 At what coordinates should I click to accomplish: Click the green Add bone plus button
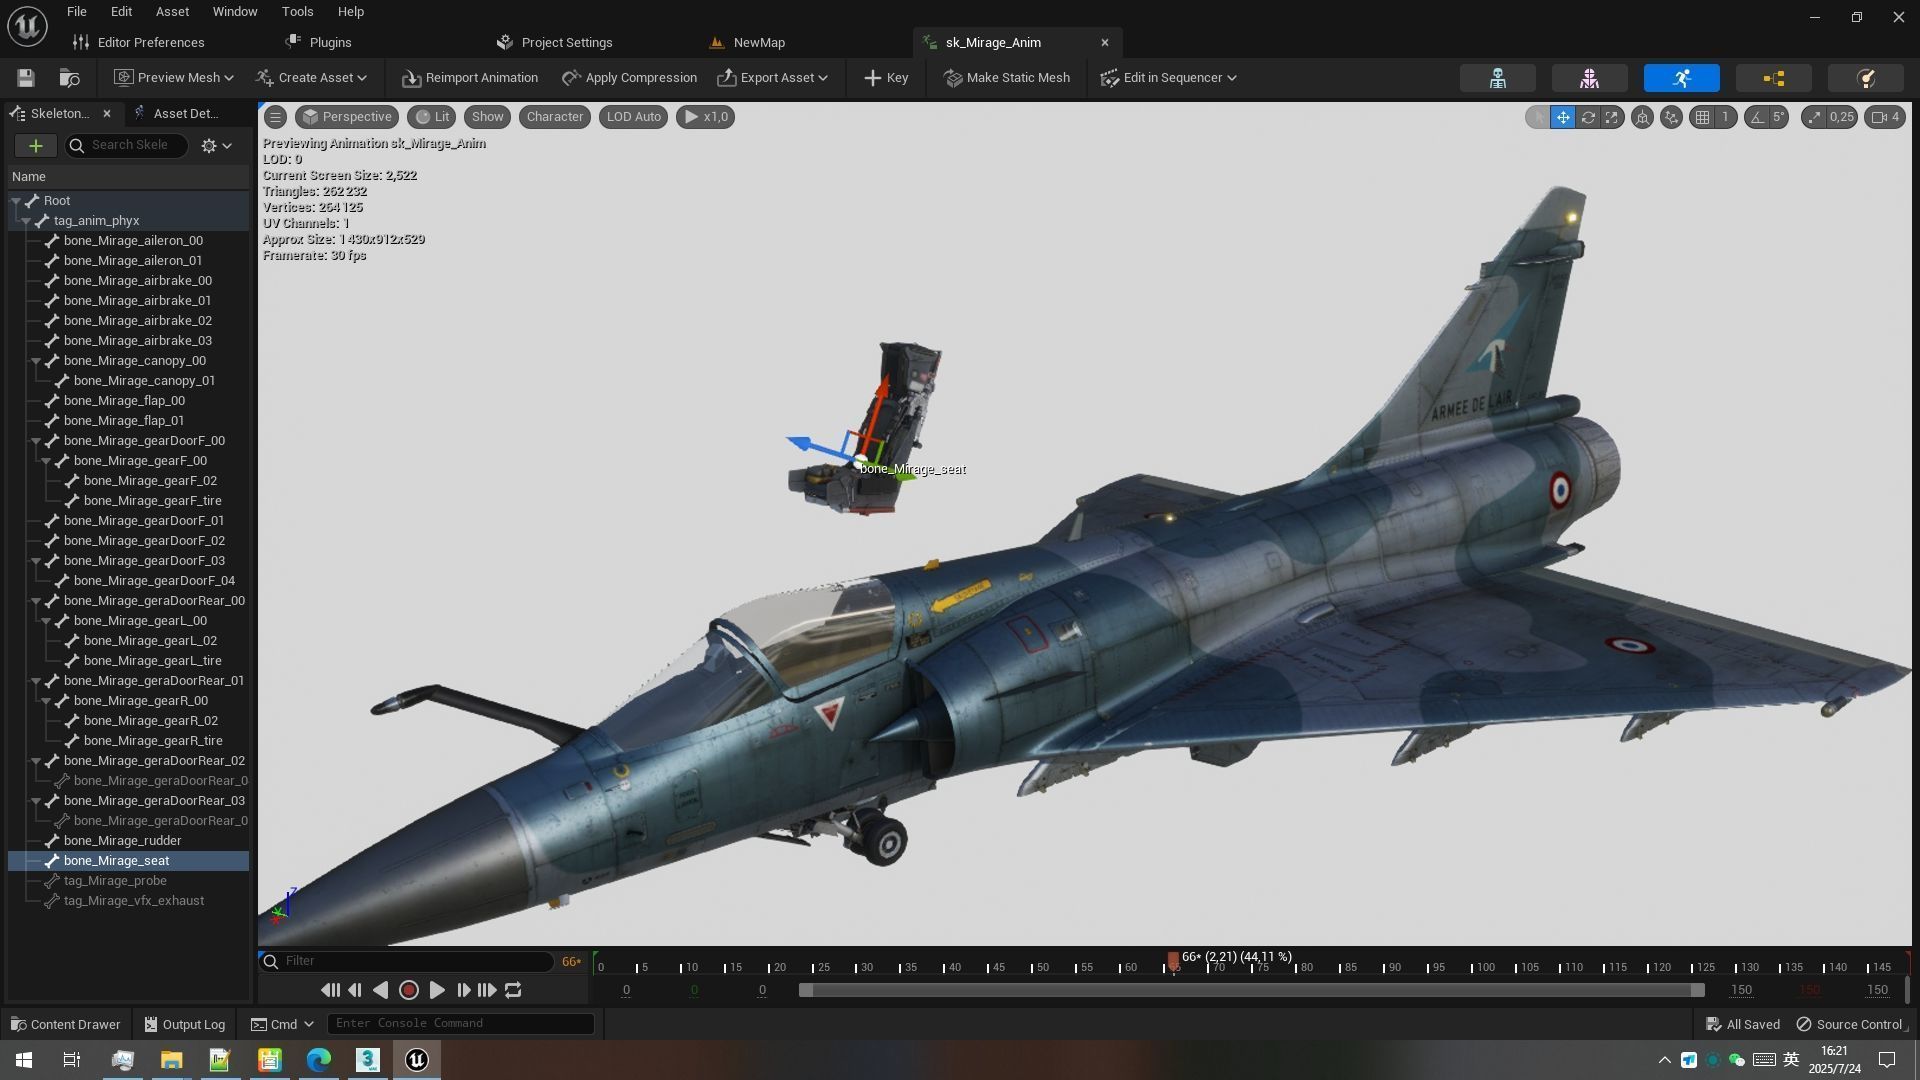pos(35,146)
